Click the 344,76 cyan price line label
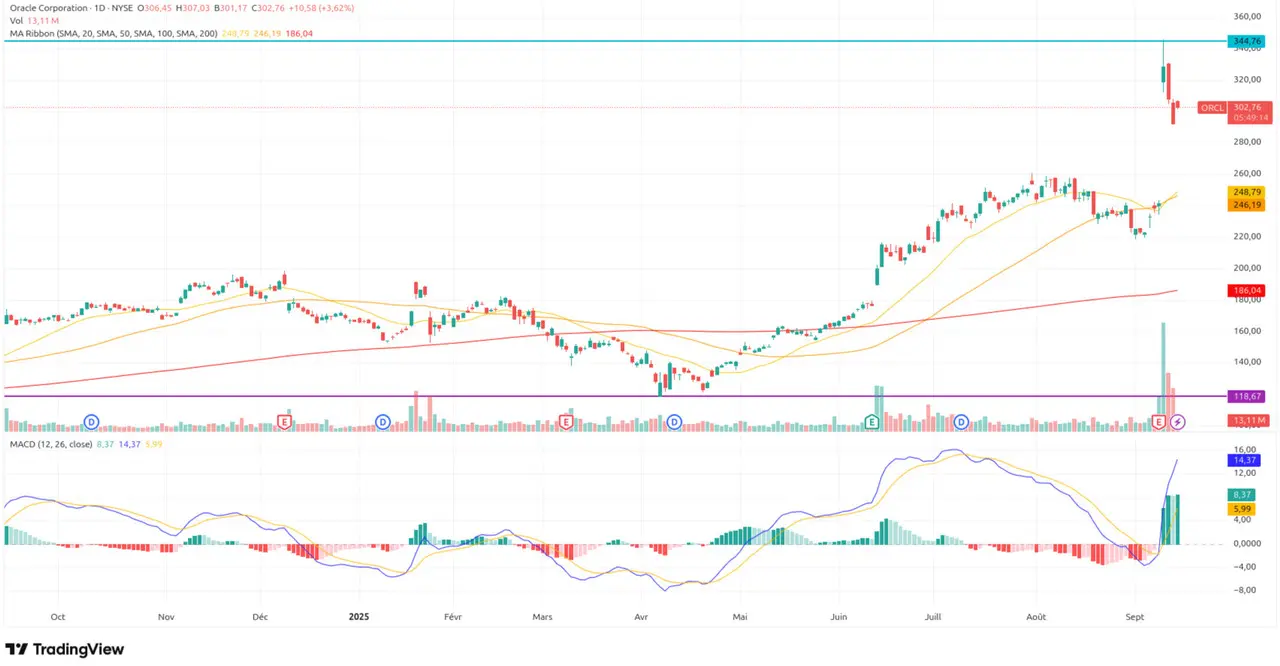This screenshot has height=666, width=1280. (x=1246, y=42)
